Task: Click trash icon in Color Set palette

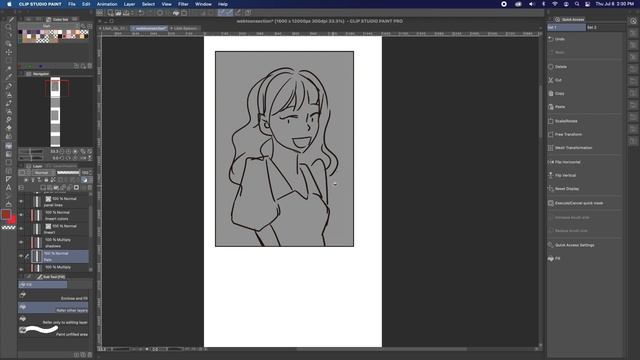Action: tap(90, 66)
